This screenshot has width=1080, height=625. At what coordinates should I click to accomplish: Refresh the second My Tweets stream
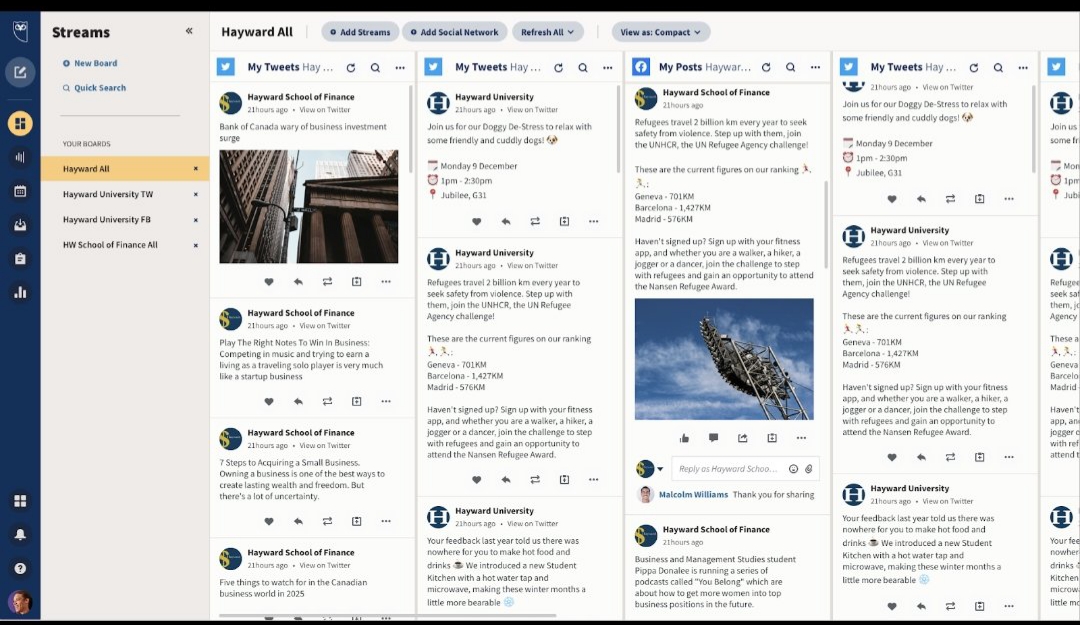click(559, 68)
